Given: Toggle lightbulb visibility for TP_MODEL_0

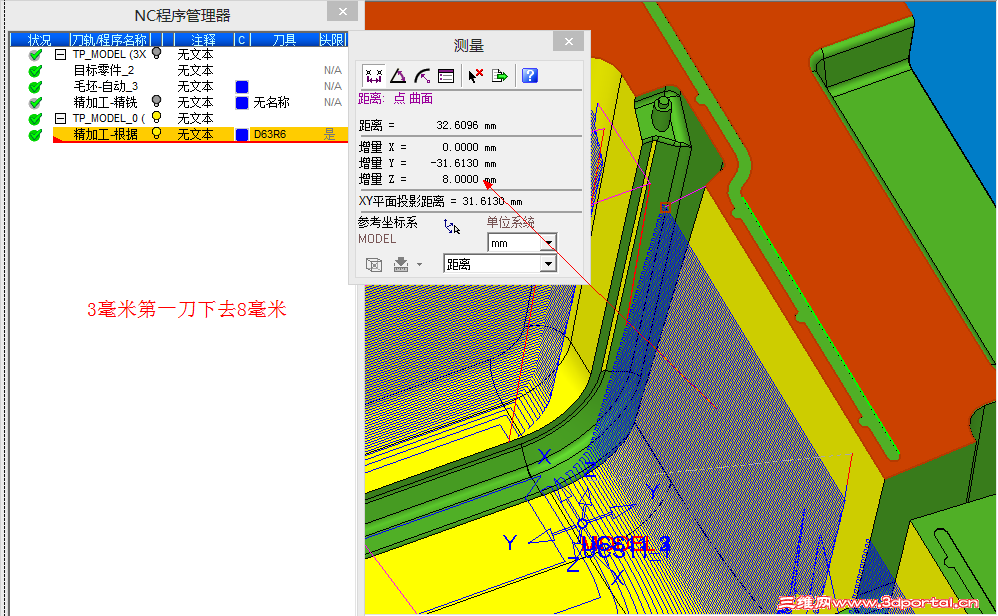Looking at the screenshot, I should (x=156, y=117).
